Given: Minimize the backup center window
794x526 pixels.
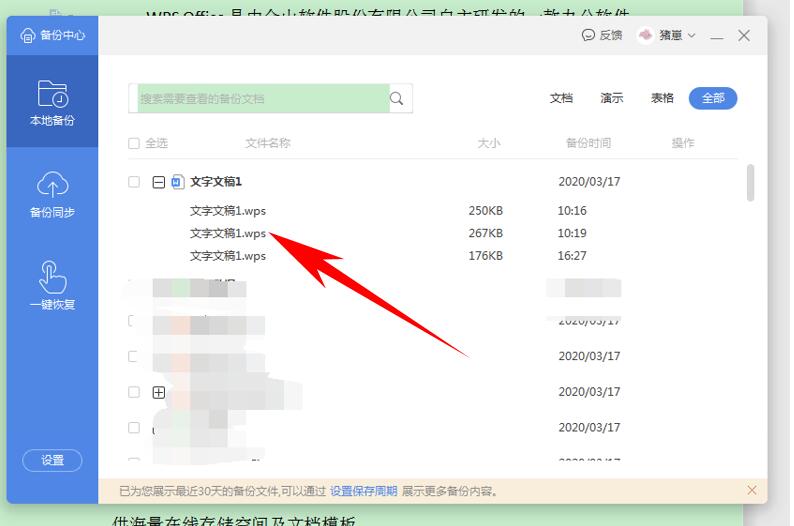Looking at the screenshot, I should 717,36.
